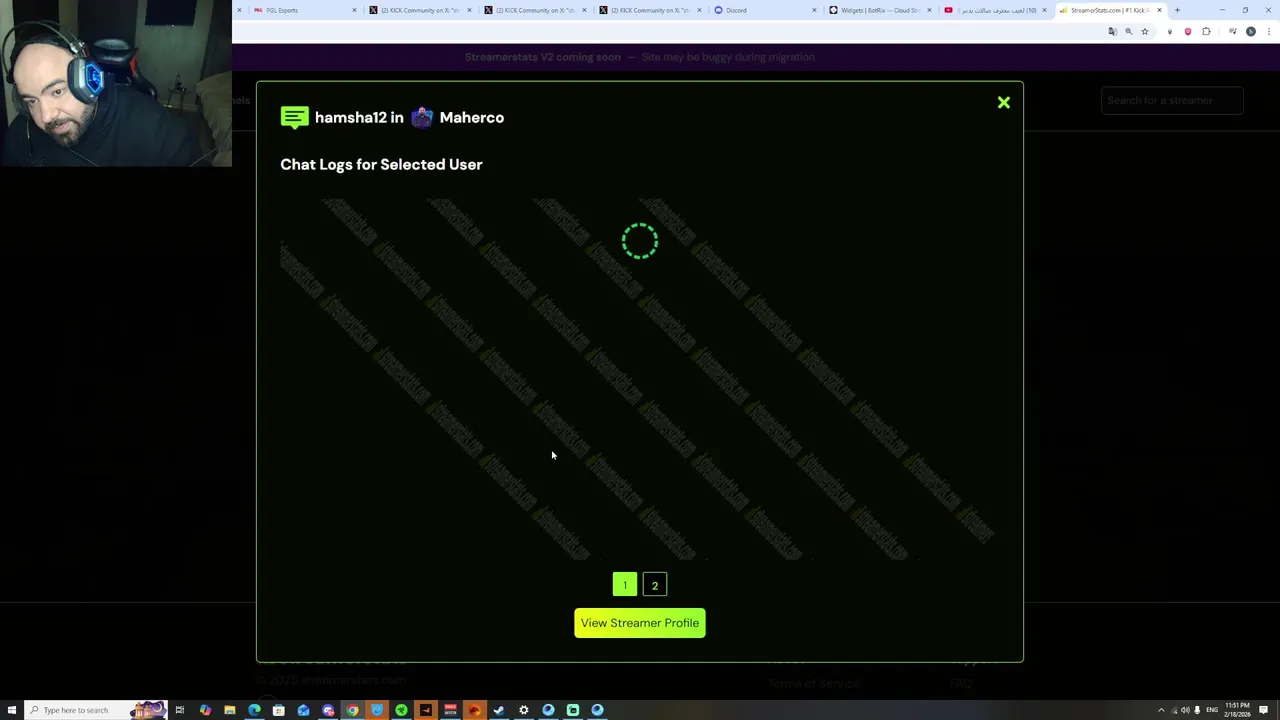Click the Google Chrome taskbar icon
1280x720 pixels.
point(352,710)
